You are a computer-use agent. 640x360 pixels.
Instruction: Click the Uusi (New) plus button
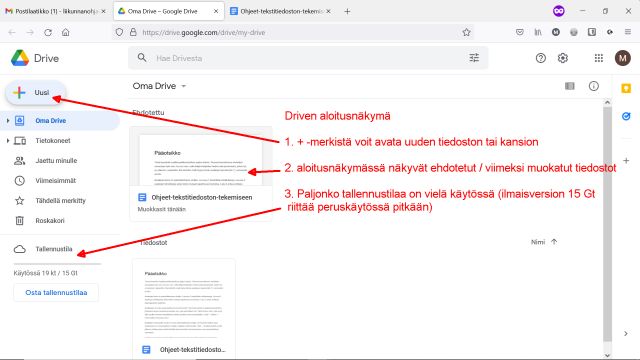pos(36,93)
